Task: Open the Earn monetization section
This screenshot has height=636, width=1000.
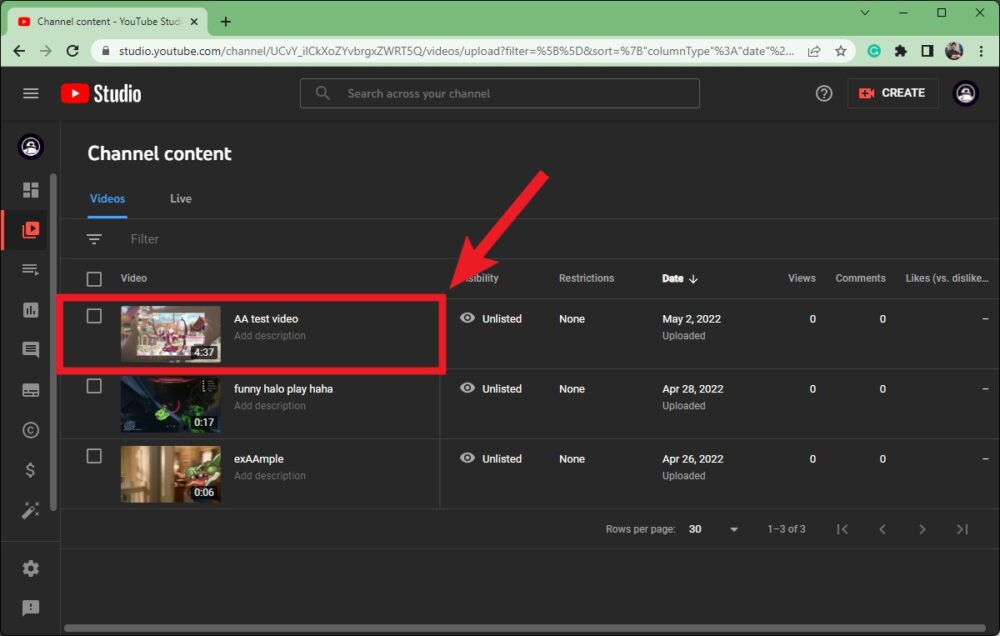Action: [30, 469]
